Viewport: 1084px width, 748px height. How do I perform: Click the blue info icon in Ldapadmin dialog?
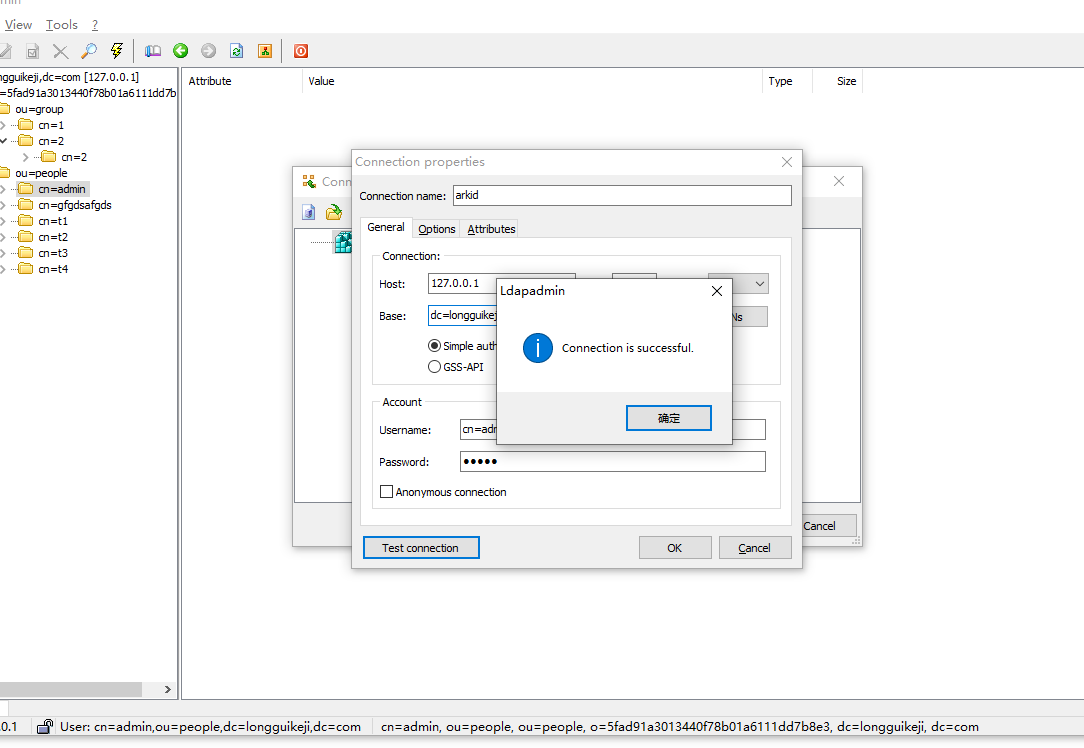point(538,348)
